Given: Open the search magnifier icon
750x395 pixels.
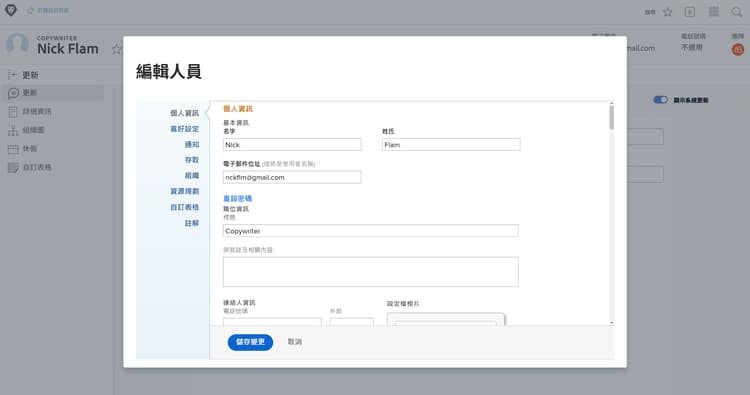Looking at the screenshot, I should pos(737,12).
